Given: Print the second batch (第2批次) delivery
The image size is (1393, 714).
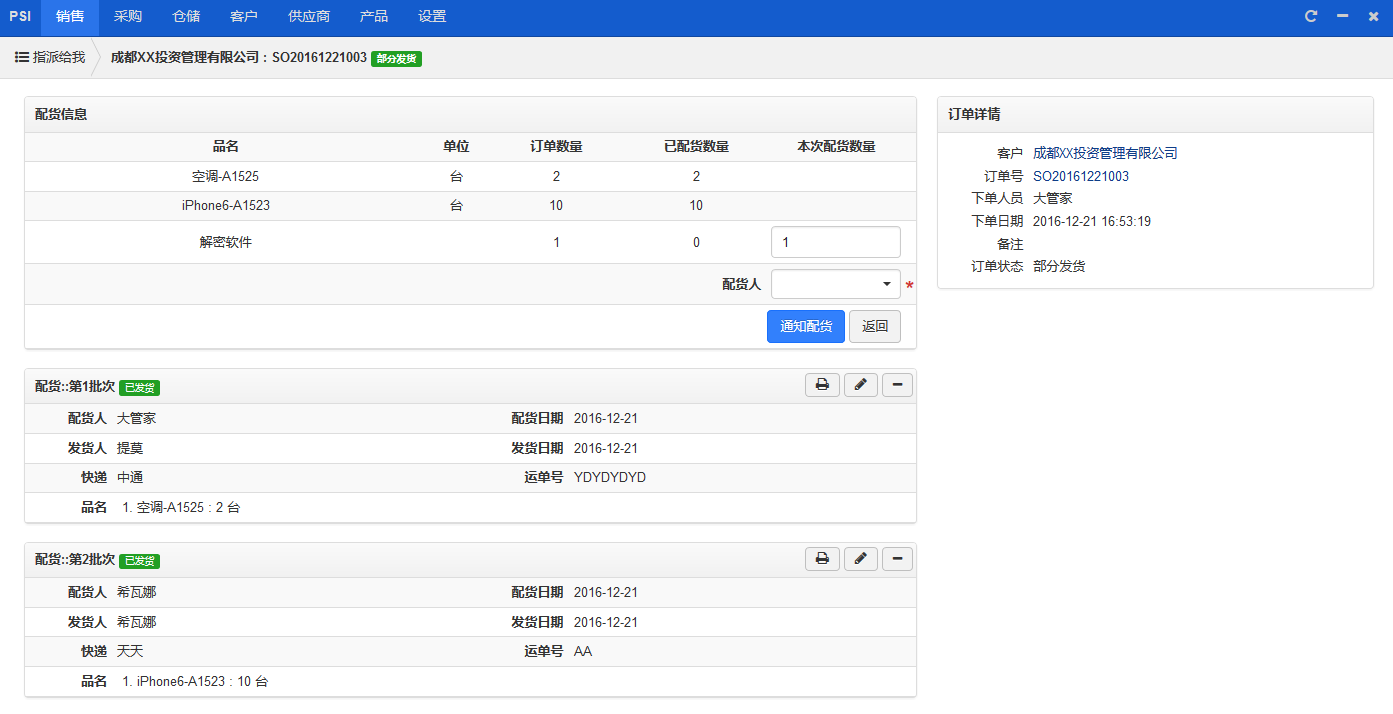Looking at the screenshot, I should (x=822, y=559).
